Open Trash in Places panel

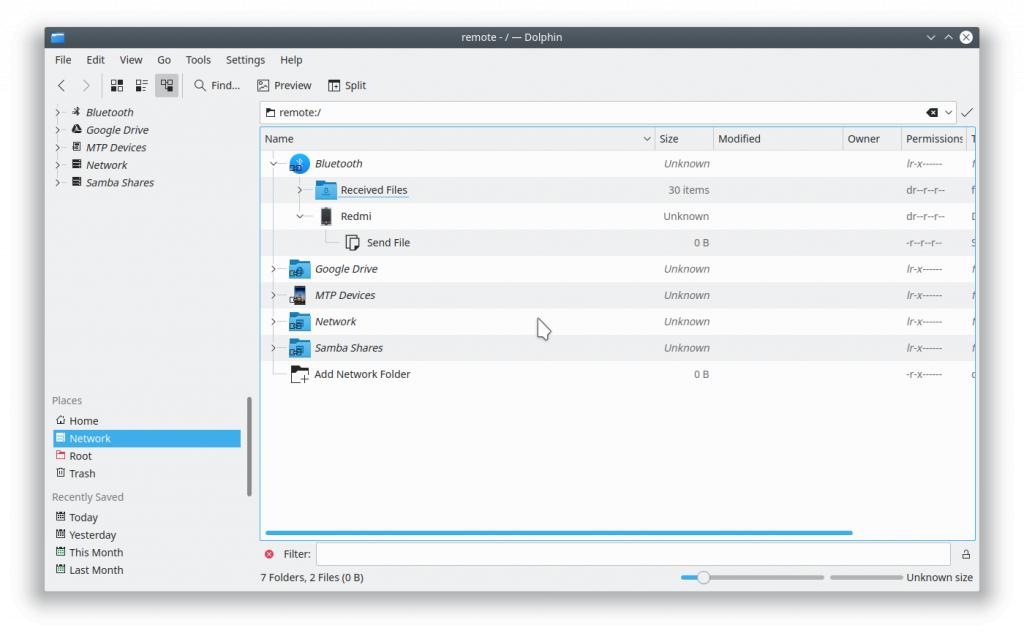point(82,474)
